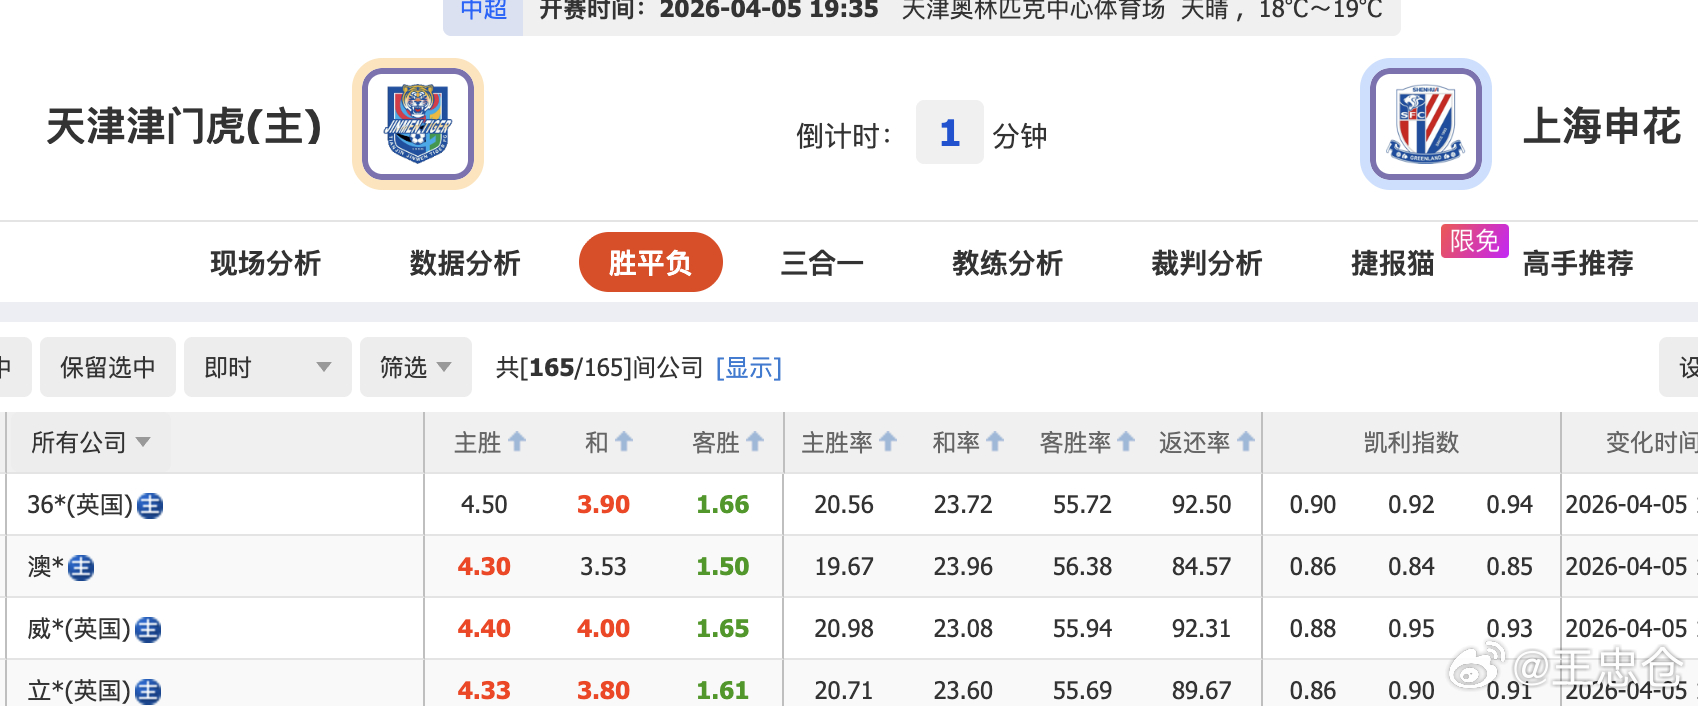
Task: Click company name 36*(英国)
Action: (x=80, y=505)
